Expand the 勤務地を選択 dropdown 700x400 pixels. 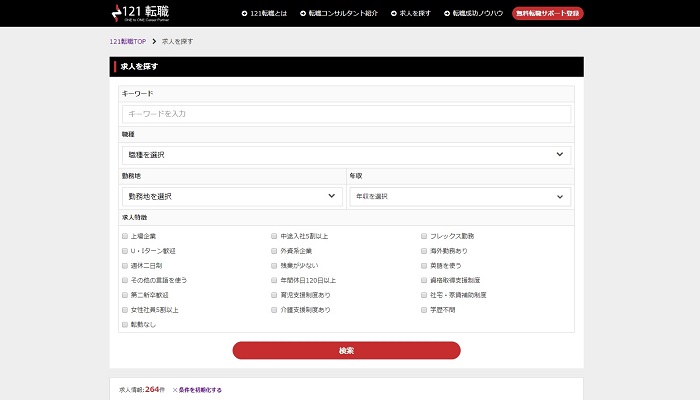tap(231, 196)
